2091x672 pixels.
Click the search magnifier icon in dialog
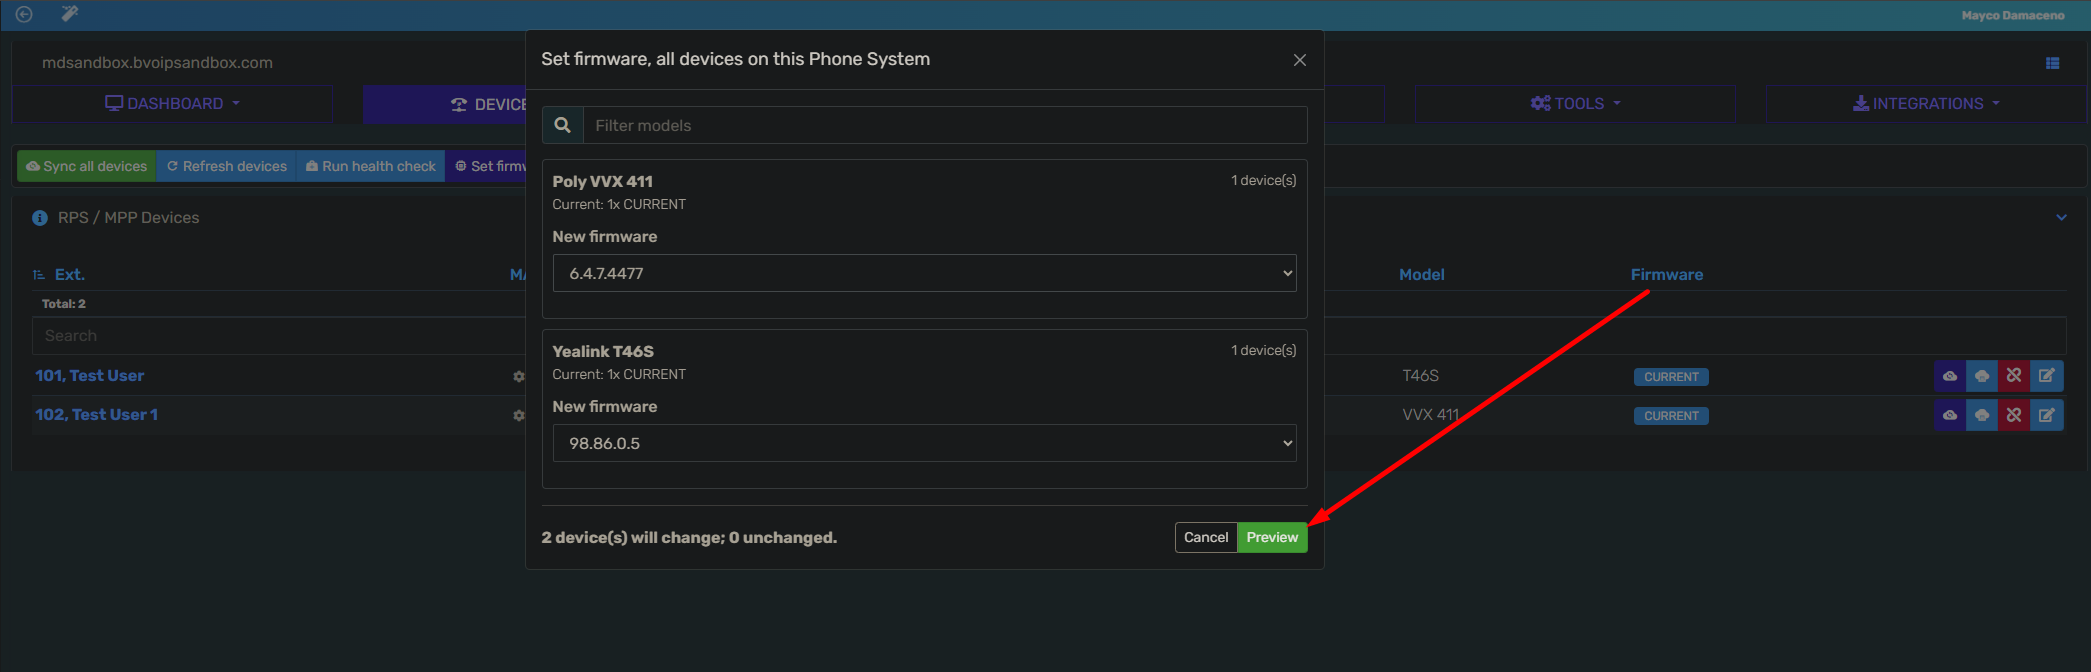563,125
